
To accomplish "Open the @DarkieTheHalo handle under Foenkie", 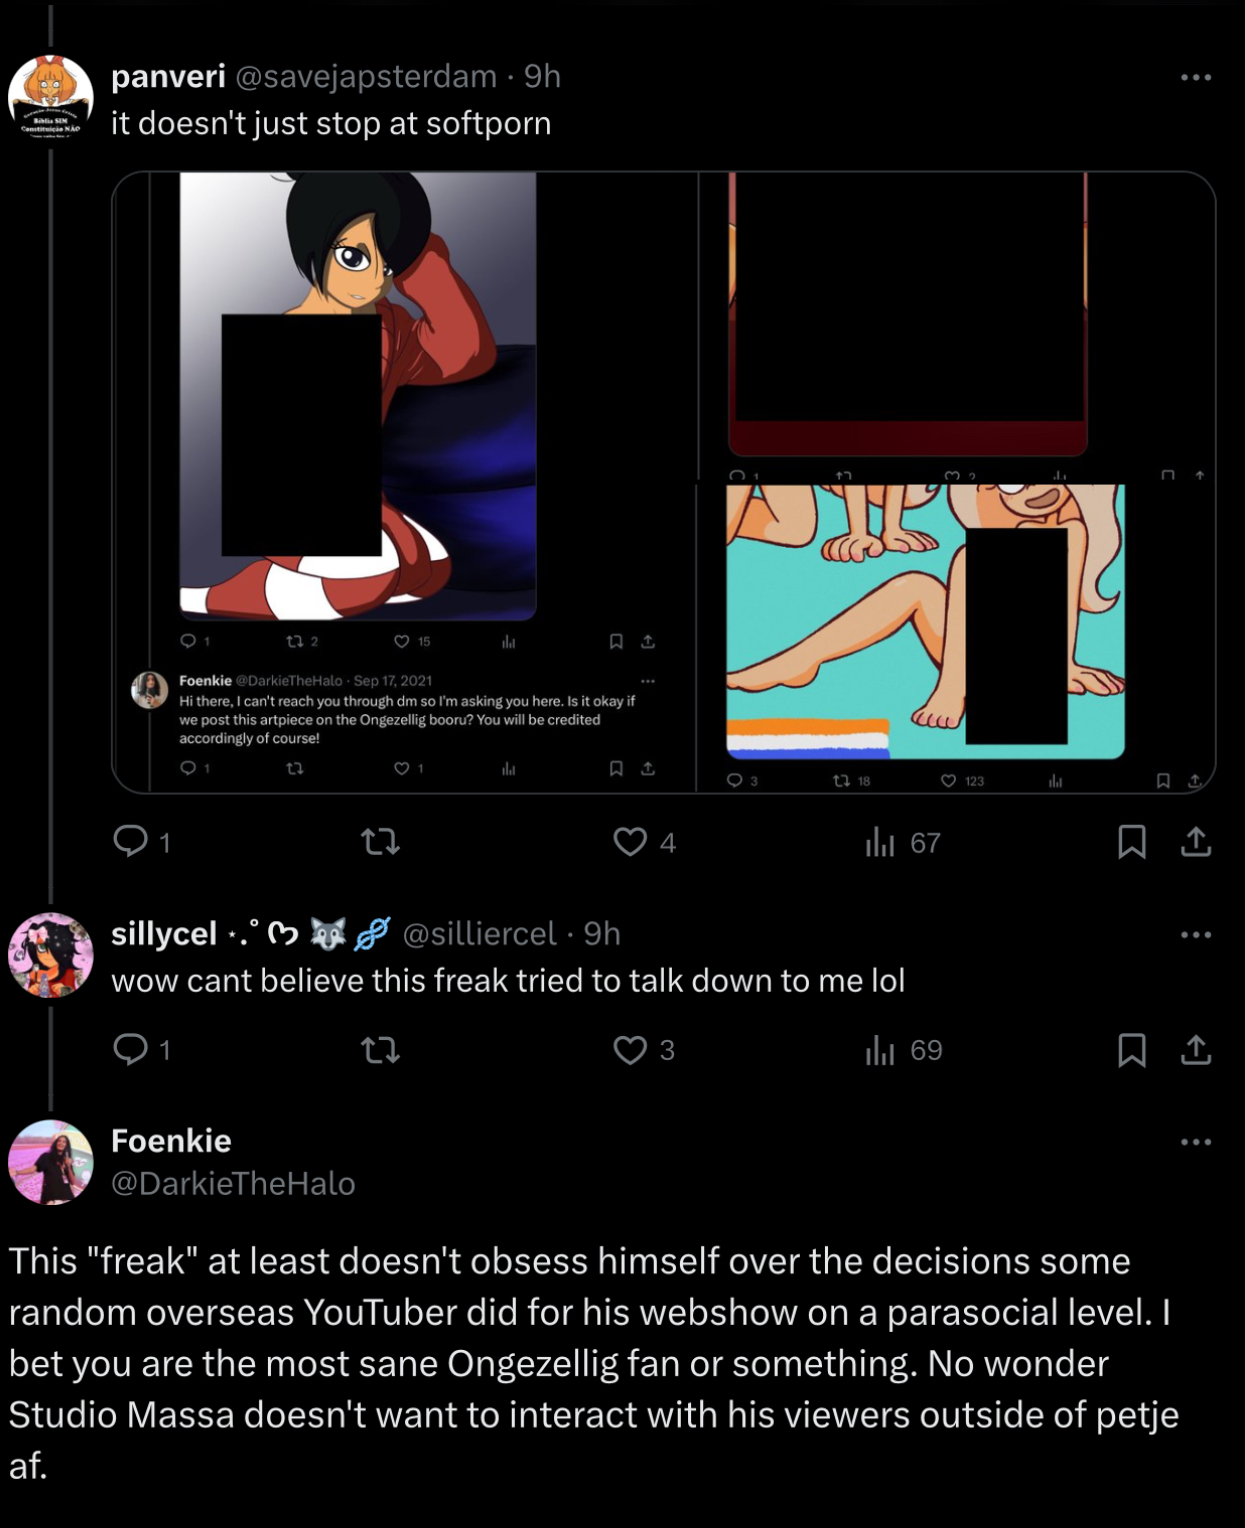I will click(x=233, y=1184).
